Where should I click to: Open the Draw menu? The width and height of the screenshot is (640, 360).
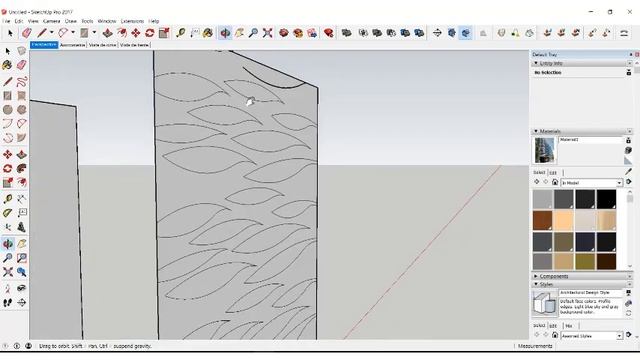click(71, 21)
